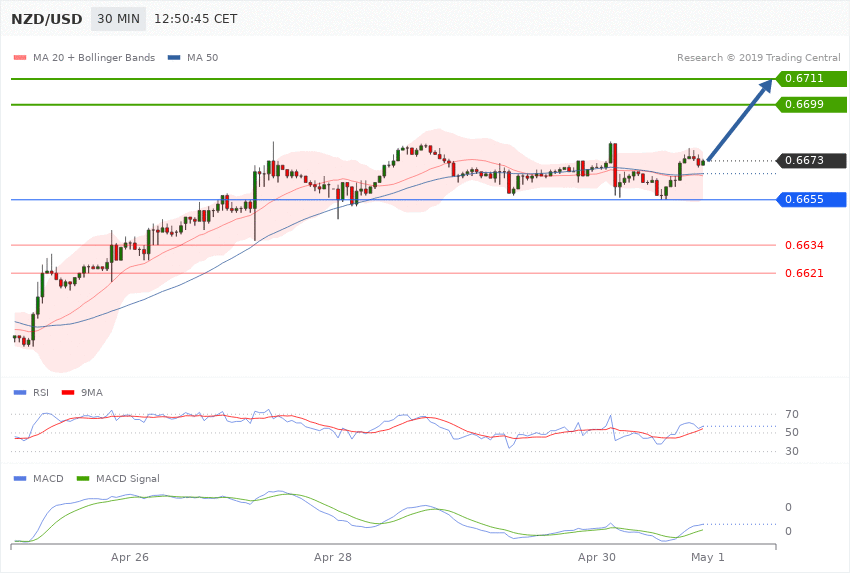
Task: Click the 0.6621 red support label
Action: click(804, 273)
